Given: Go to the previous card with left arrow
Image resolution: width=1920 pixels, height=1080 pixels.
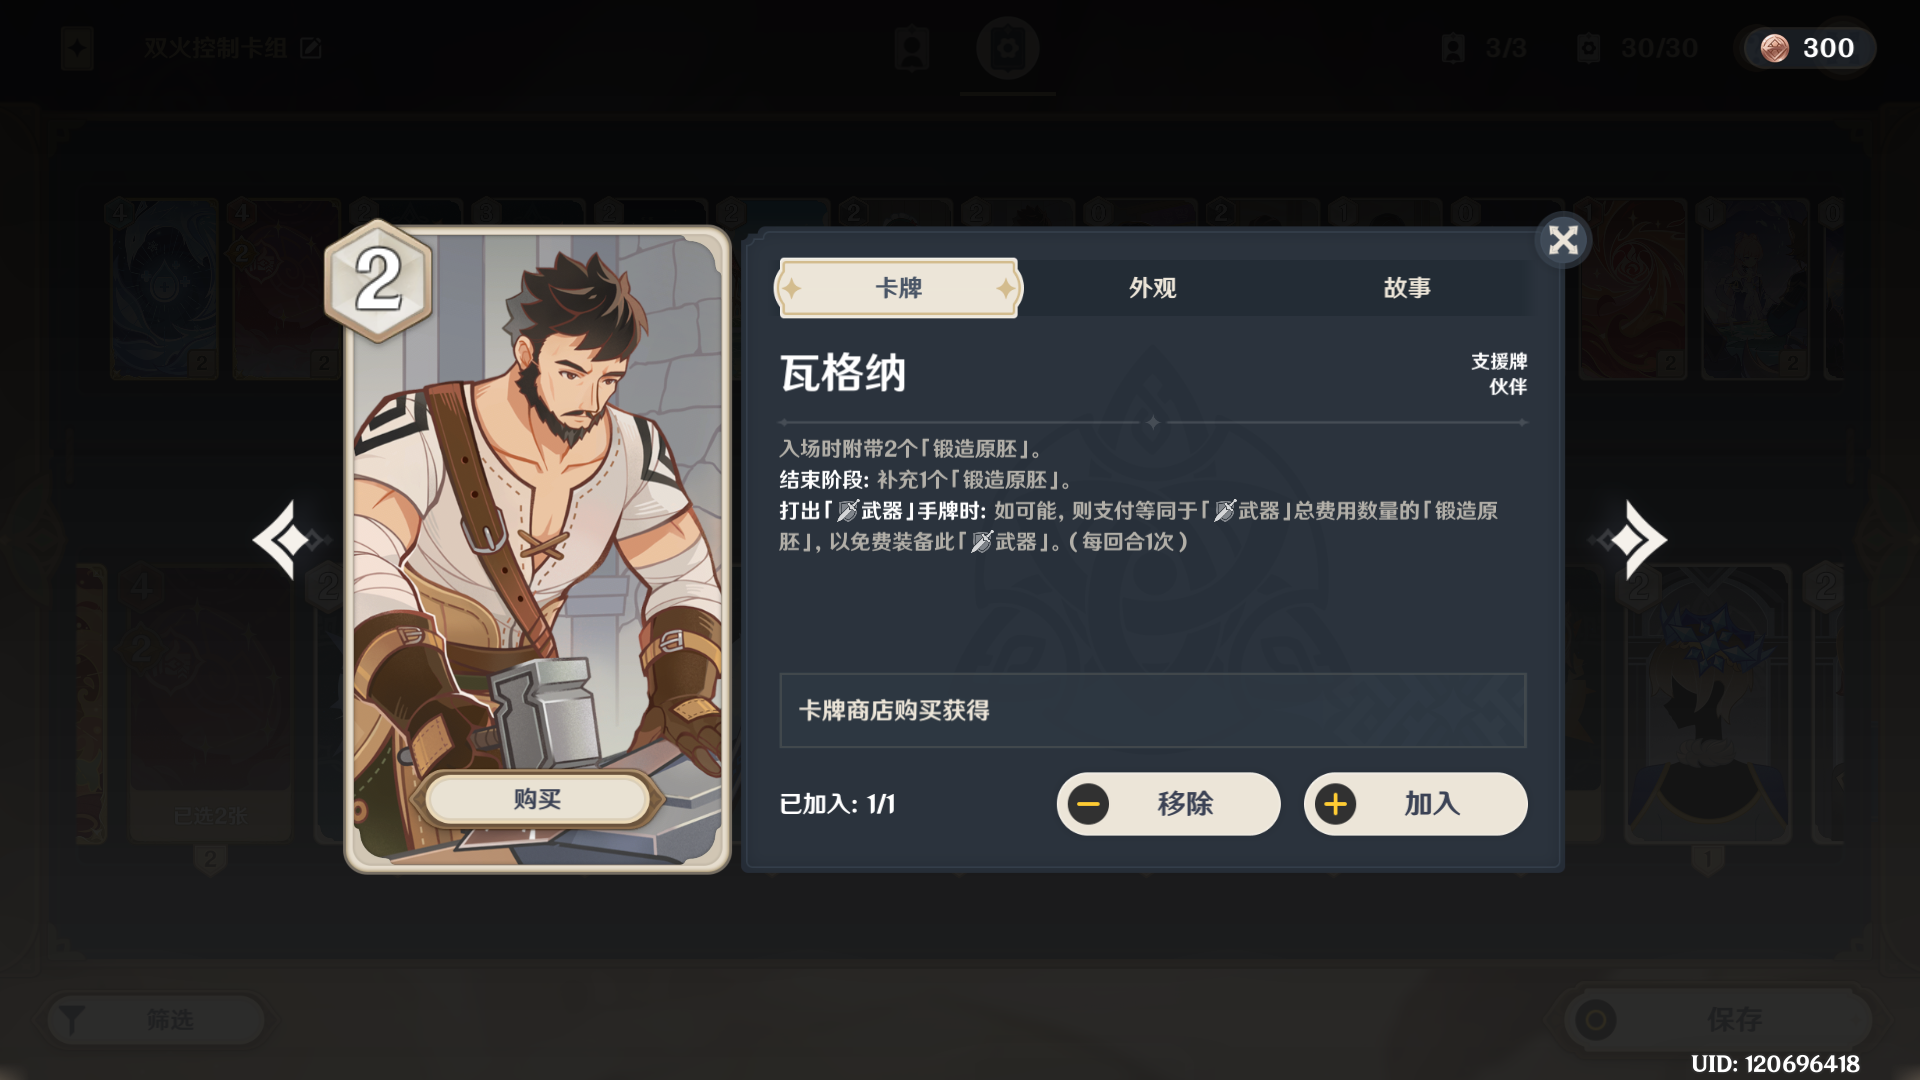Looking at the screenshot, I should (289, 540).
